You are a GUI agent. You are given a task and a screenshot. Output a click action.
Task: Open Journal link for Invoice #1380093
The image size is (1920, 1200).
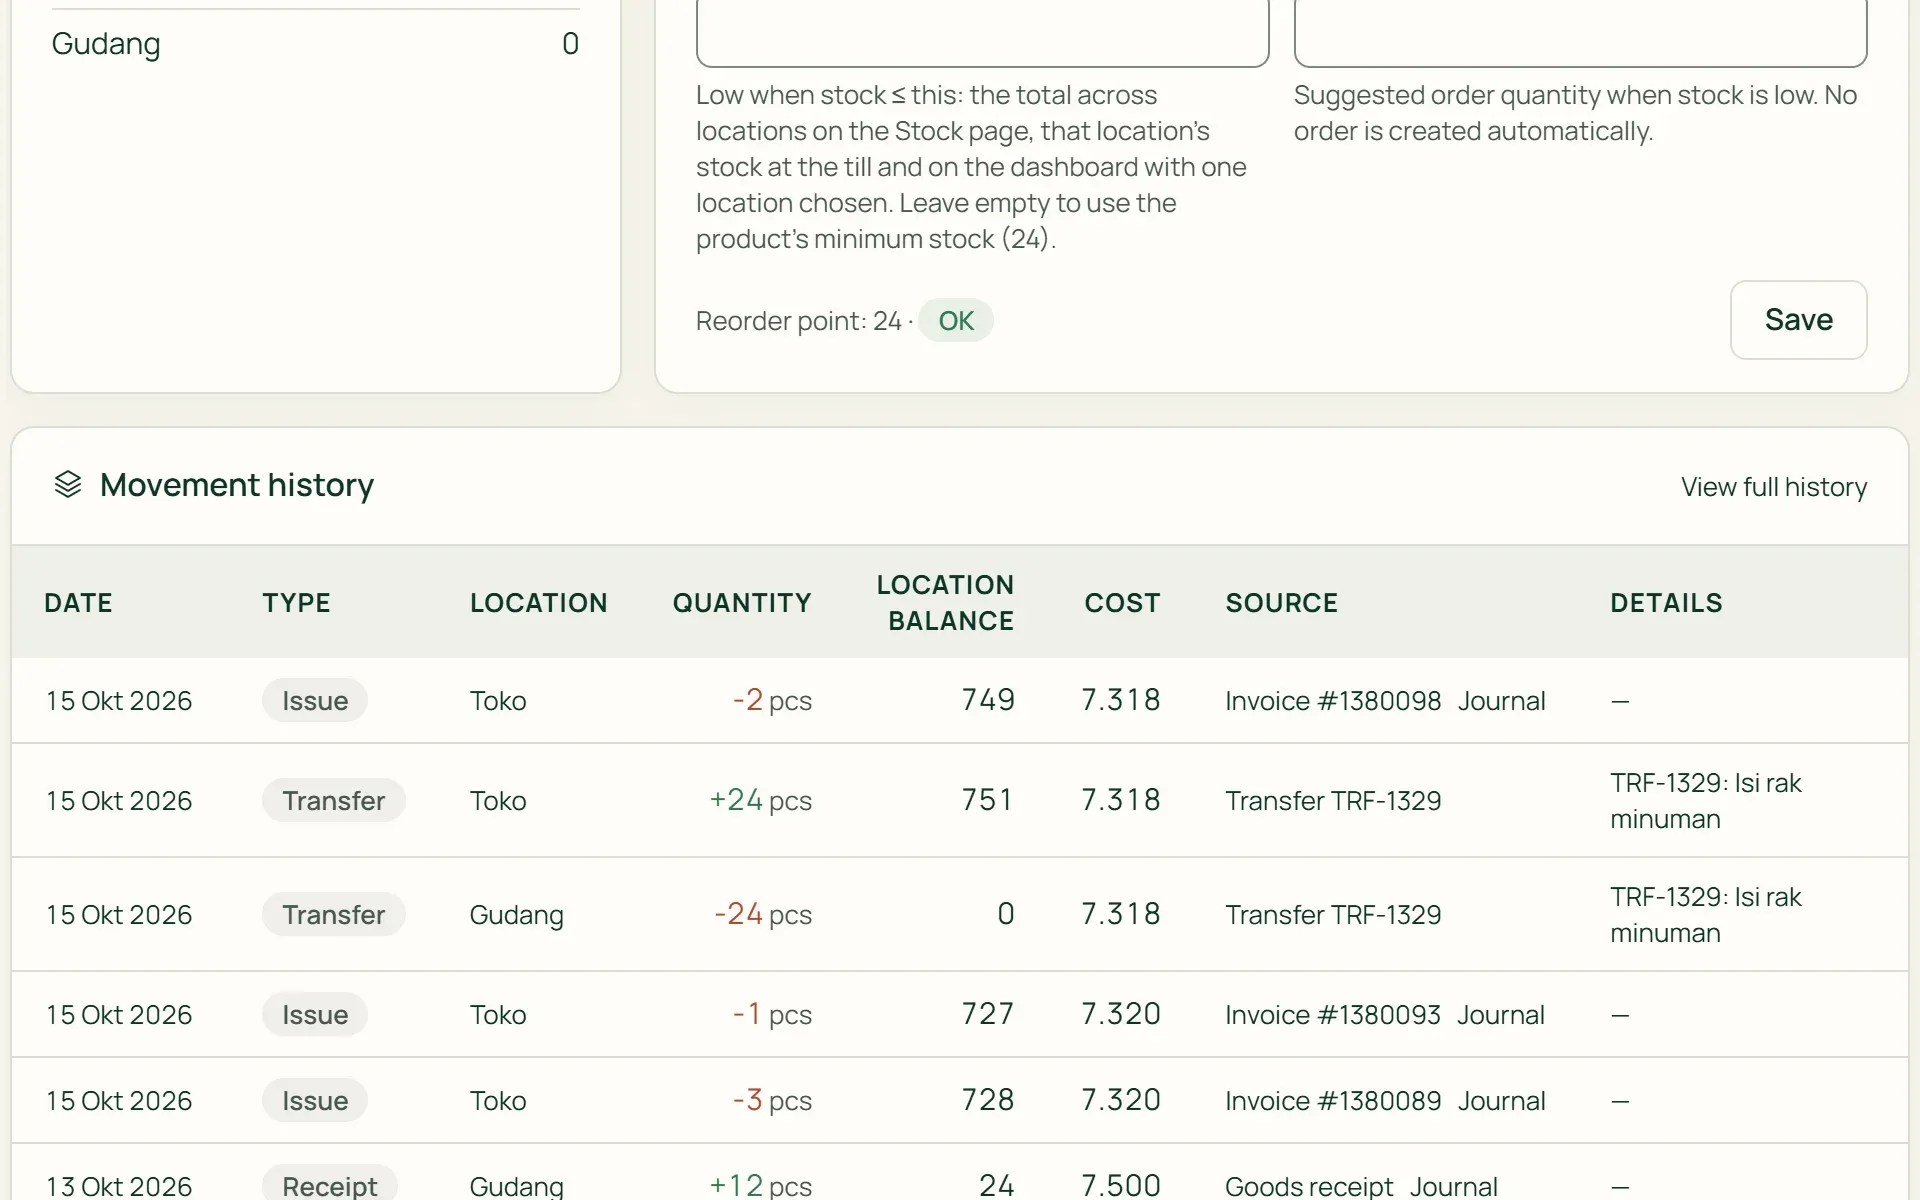click(x=1500, y=1015)
